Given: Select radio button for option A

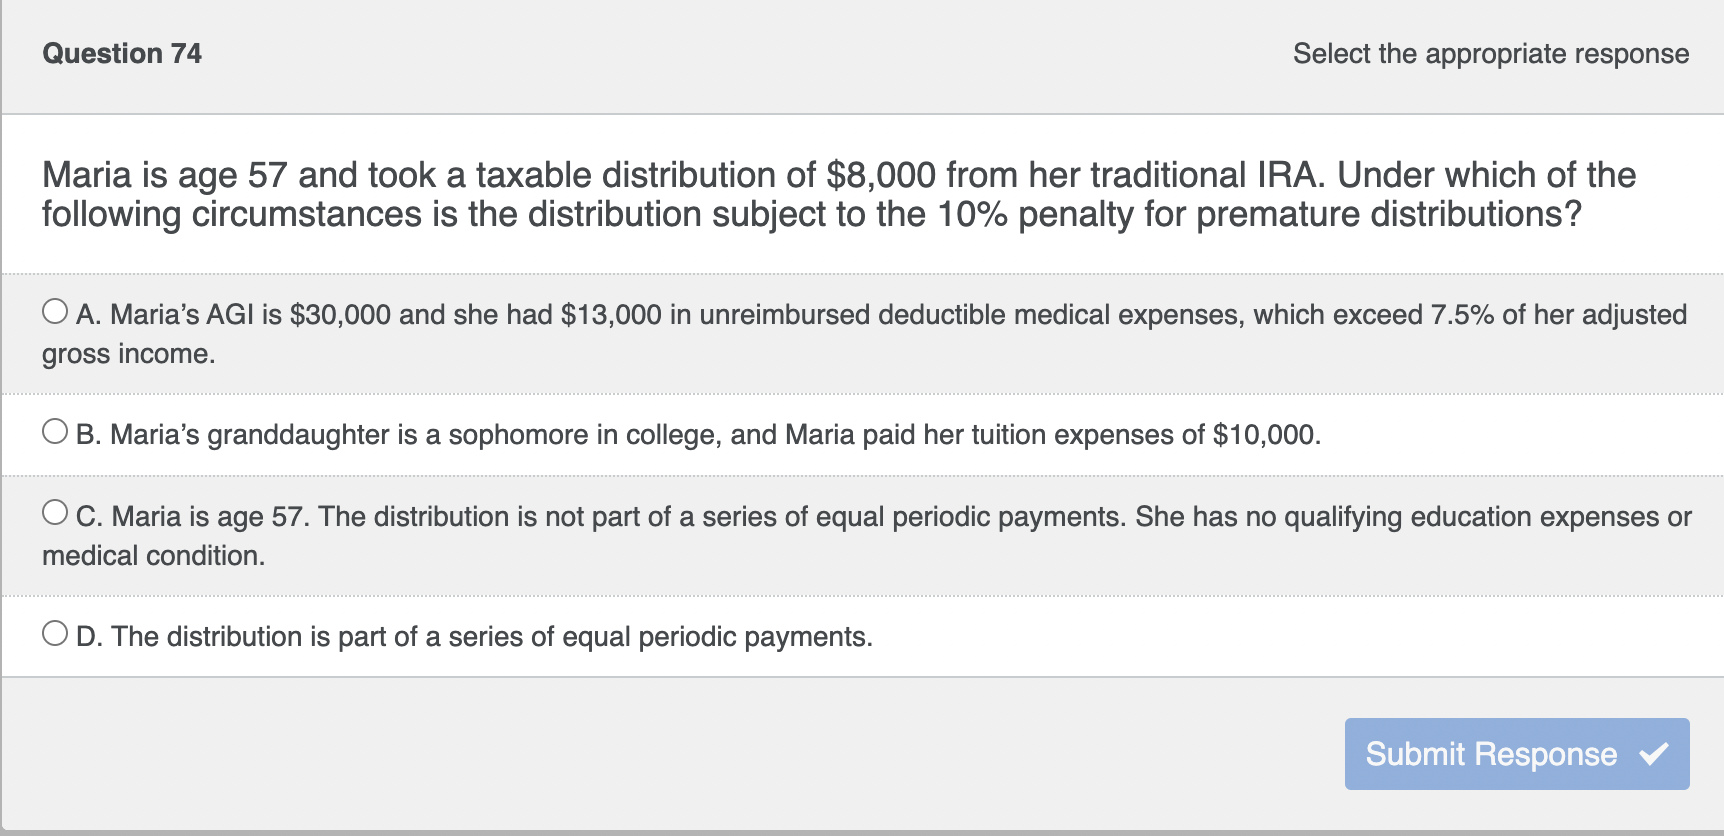Looking at the screenshot, I should tap(54, 310).
